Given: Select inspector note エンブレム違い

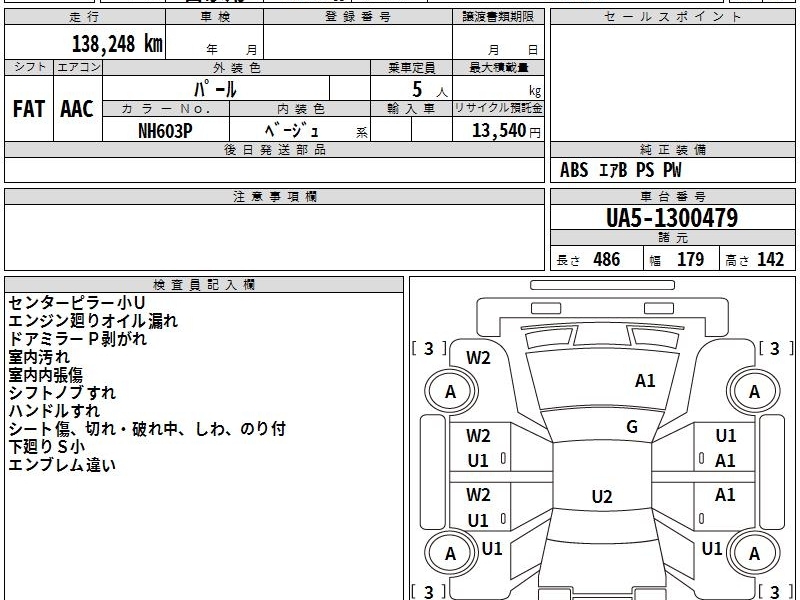Looking at the screenshot, I should point(62,465).
